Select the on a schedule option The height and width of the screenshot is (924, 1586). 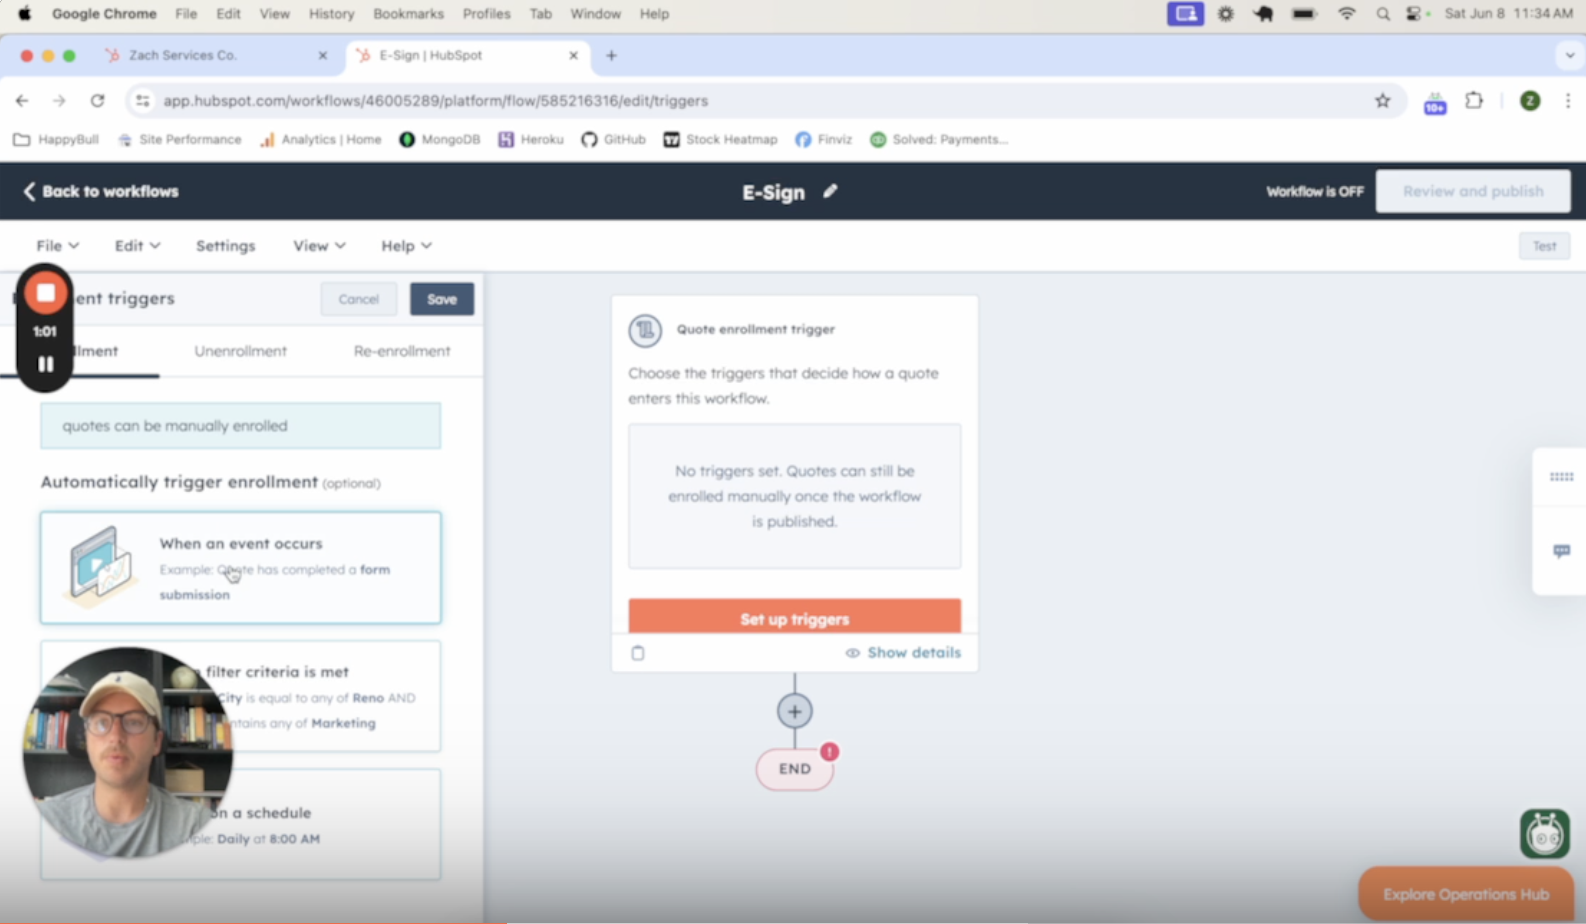coord(240,824)
